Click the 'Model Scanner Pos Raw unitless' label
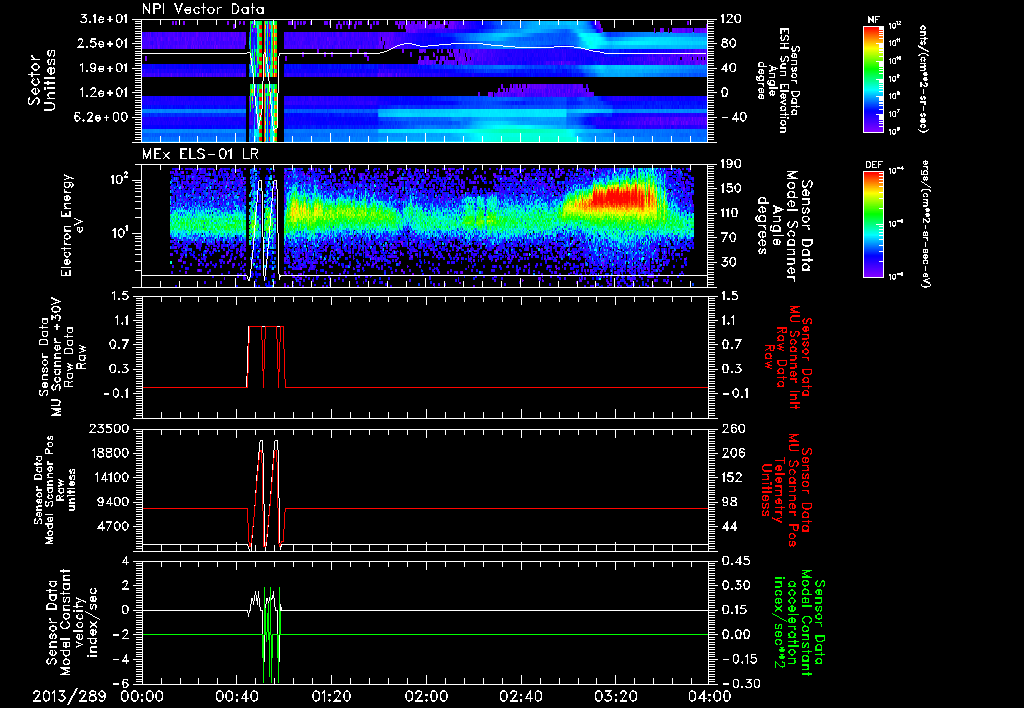The width and height of the screenshot is (1024, 708). tap(57, 490)
